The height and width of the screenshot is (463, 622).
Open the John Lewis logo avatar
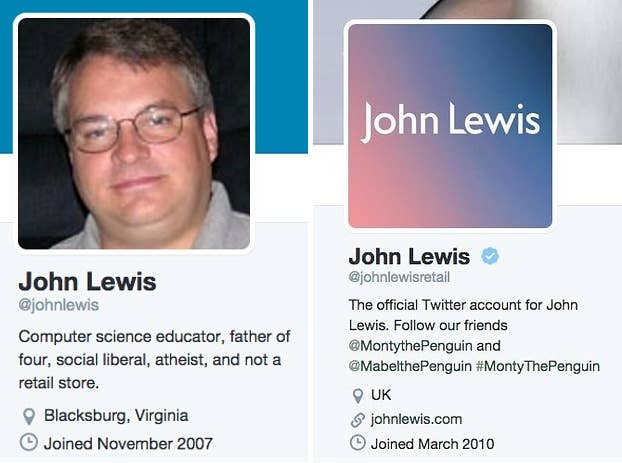pos(450,126)
